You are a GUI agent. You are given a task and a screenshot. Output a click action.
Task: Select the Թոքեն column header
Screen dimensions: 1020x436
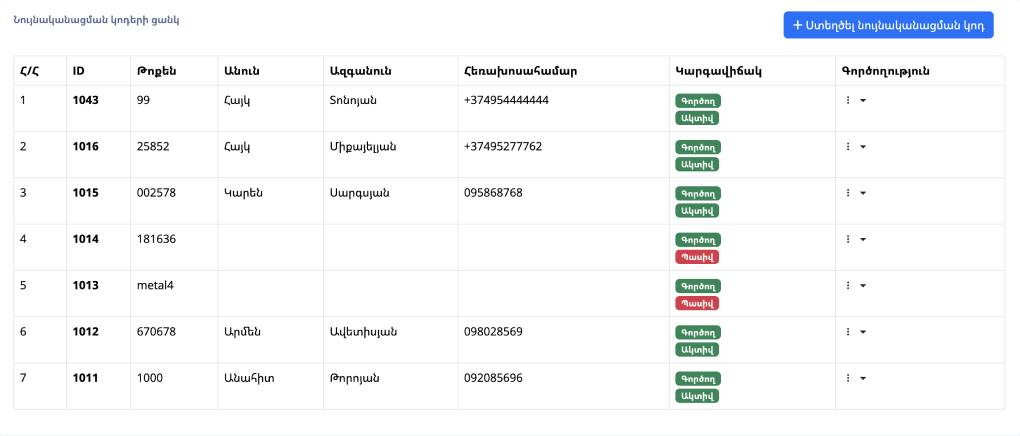[x=157, y=71]
